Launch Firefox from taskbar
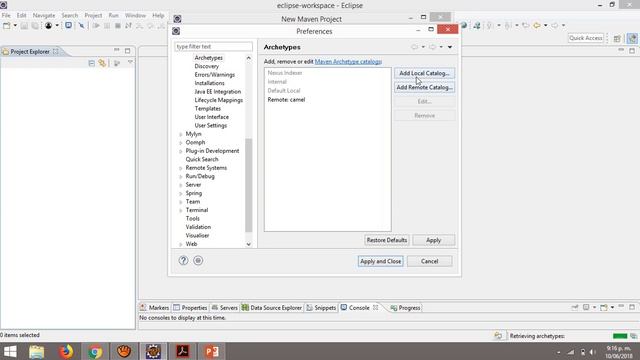This screenshot has height=360, width=640. point(66,351)
